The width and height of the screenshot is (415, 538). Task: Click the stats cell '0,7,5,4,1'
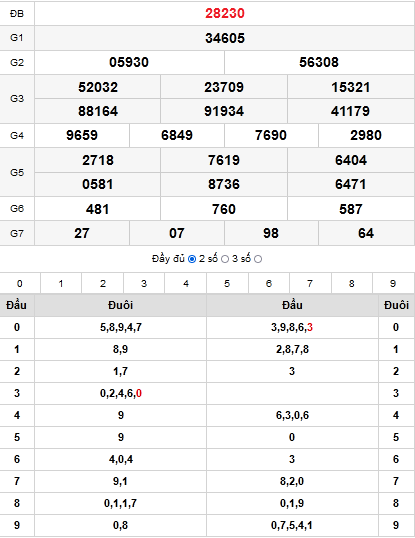pos(292,525)
